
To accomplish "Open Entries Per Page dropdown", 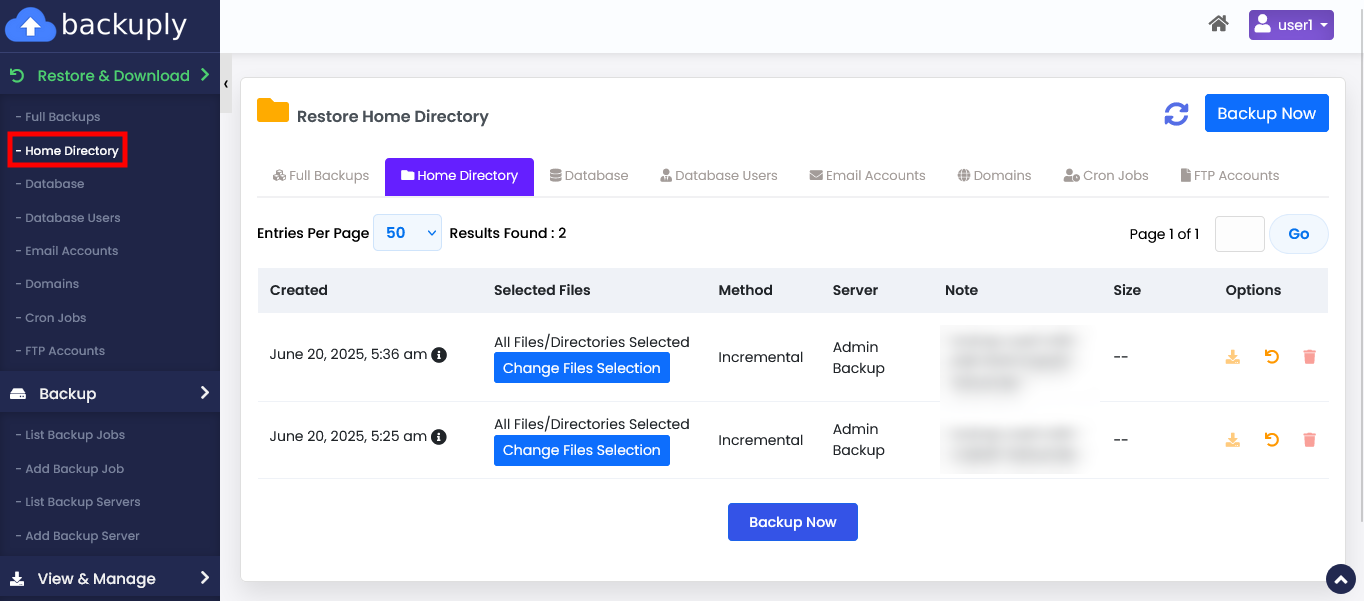I will point(407,233).
